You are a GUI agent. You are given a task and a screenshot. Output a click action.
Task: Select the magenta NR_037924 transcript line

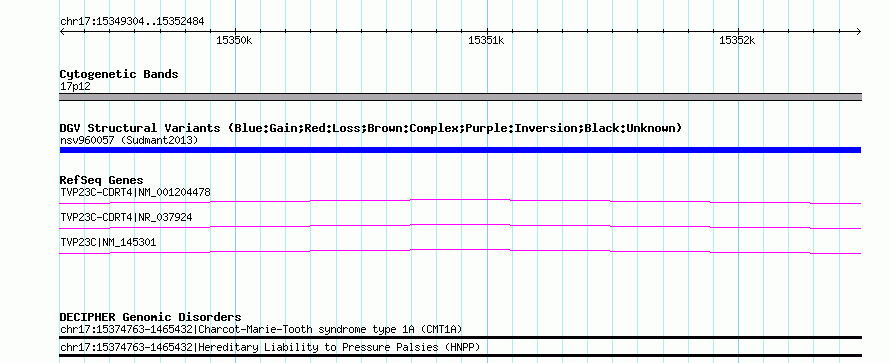point(460,226)
